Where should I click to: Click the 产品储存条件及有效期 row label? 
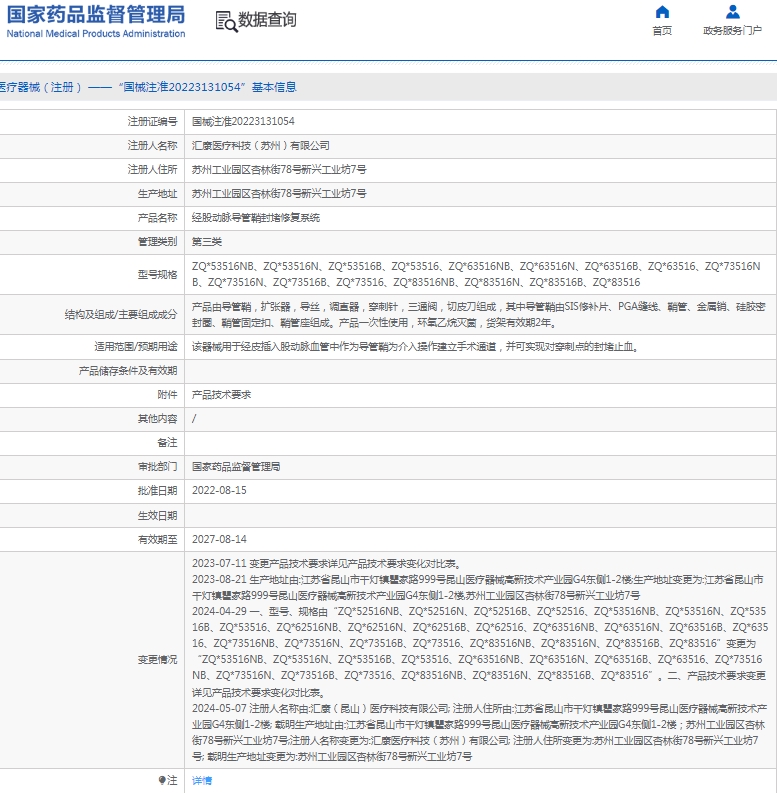pos(128,371)
